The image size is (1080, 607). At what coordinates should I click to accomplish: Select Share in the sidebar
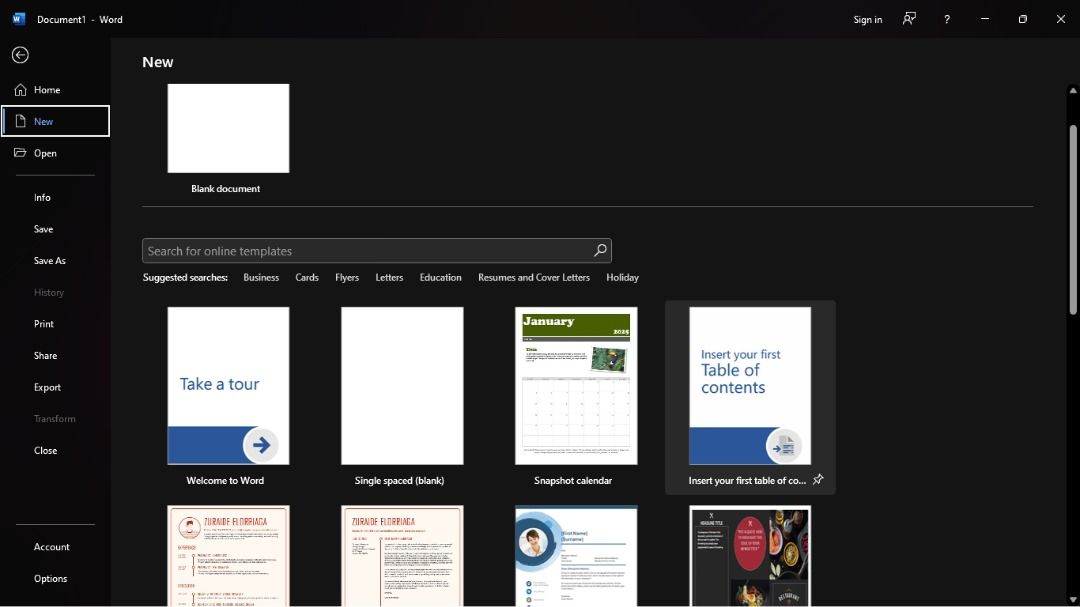click(45, 356)
